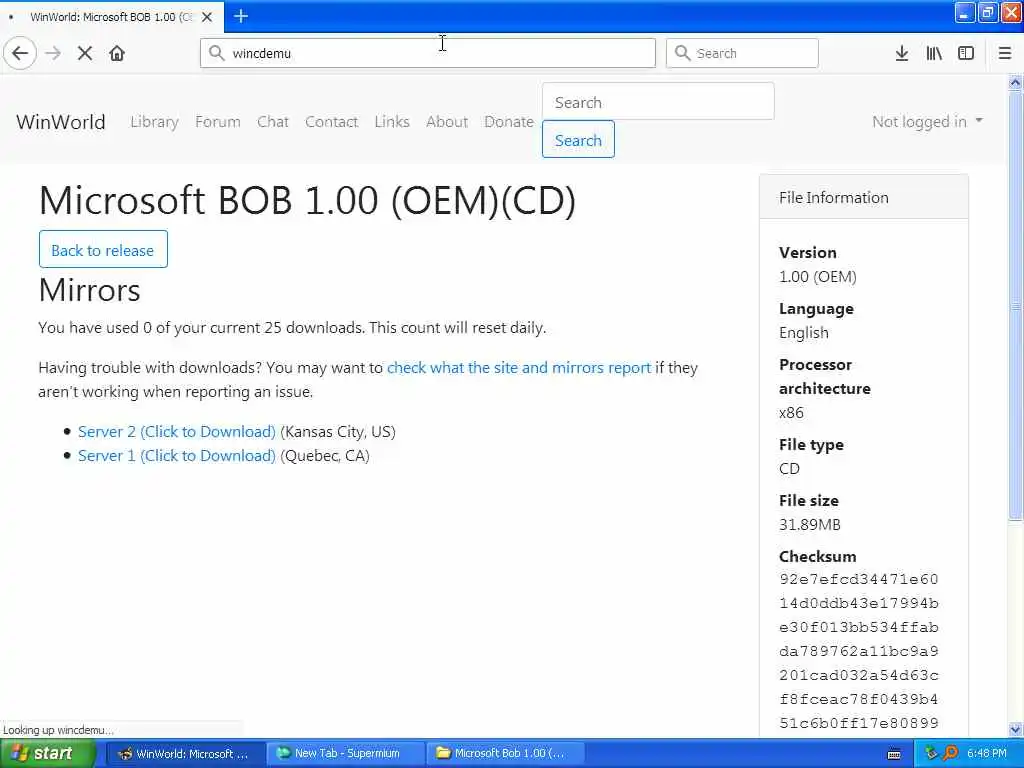Stop loading the page with X button
Screen dimensions: 1024x768
[x=85, y=53]
